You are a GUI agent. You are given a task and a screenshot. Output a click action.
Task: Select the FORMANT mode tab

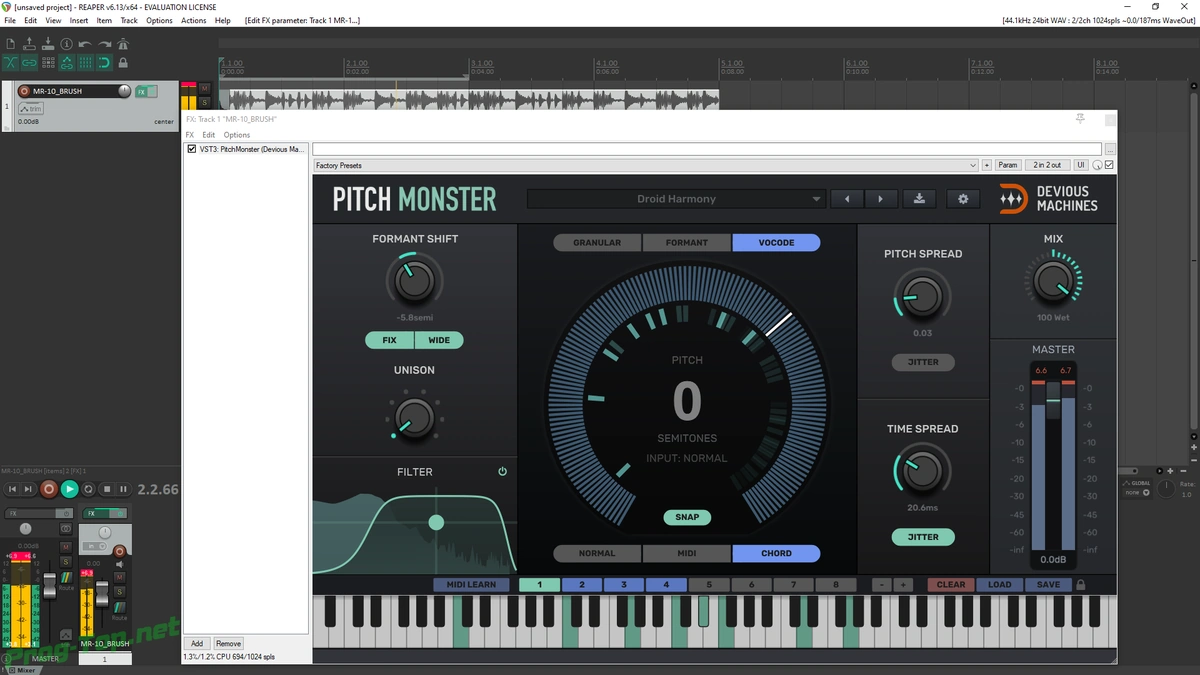pos(687,243)
